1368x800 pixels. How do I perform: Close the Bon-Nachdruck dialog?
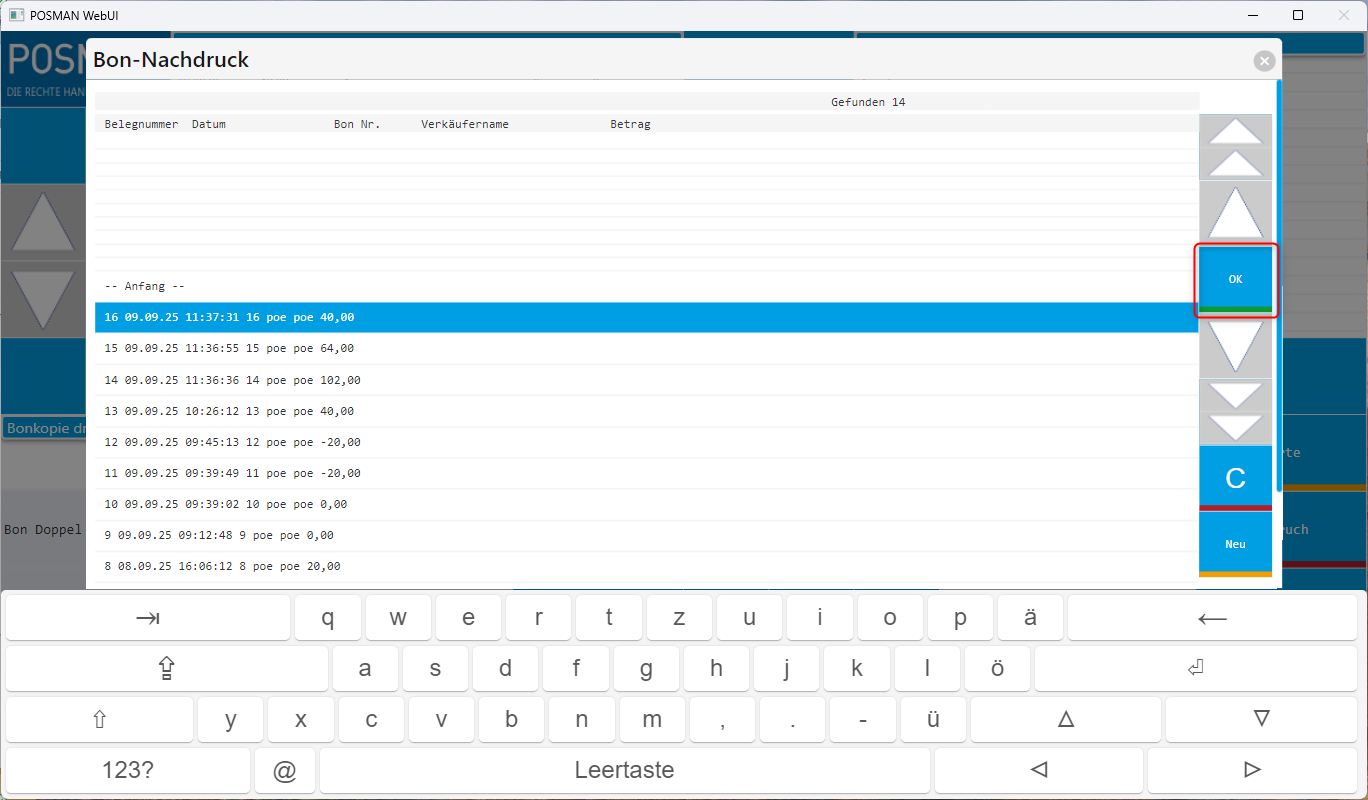1265,61
